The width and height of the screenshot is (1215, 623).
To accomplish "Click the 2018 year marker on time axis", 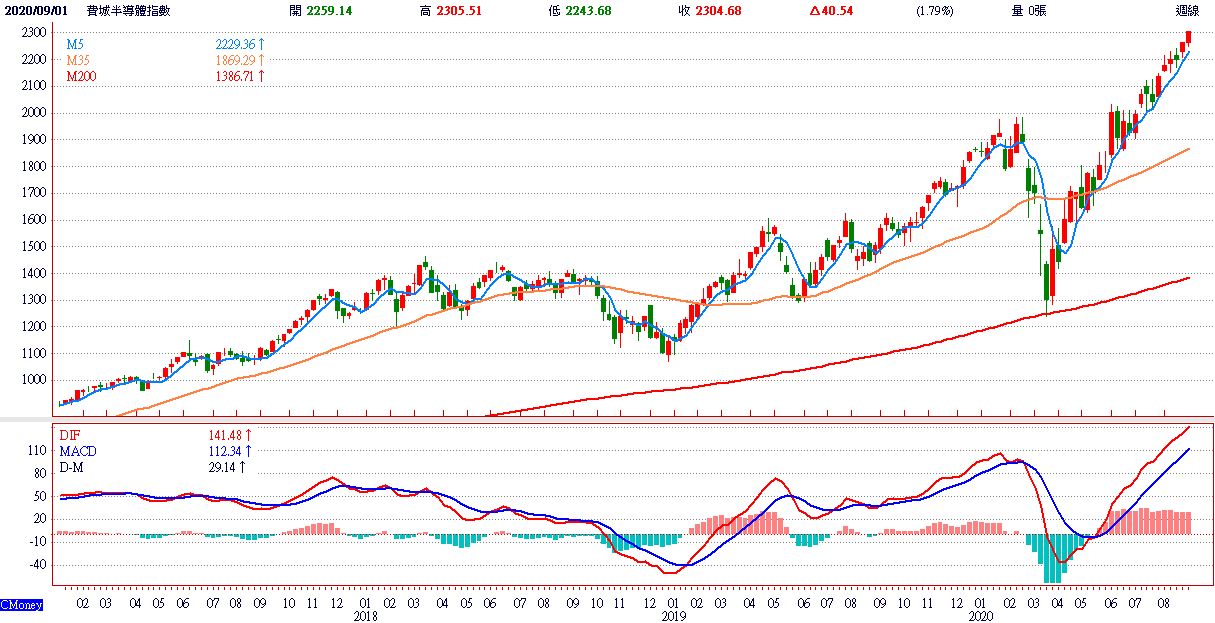I will (364, 618).
